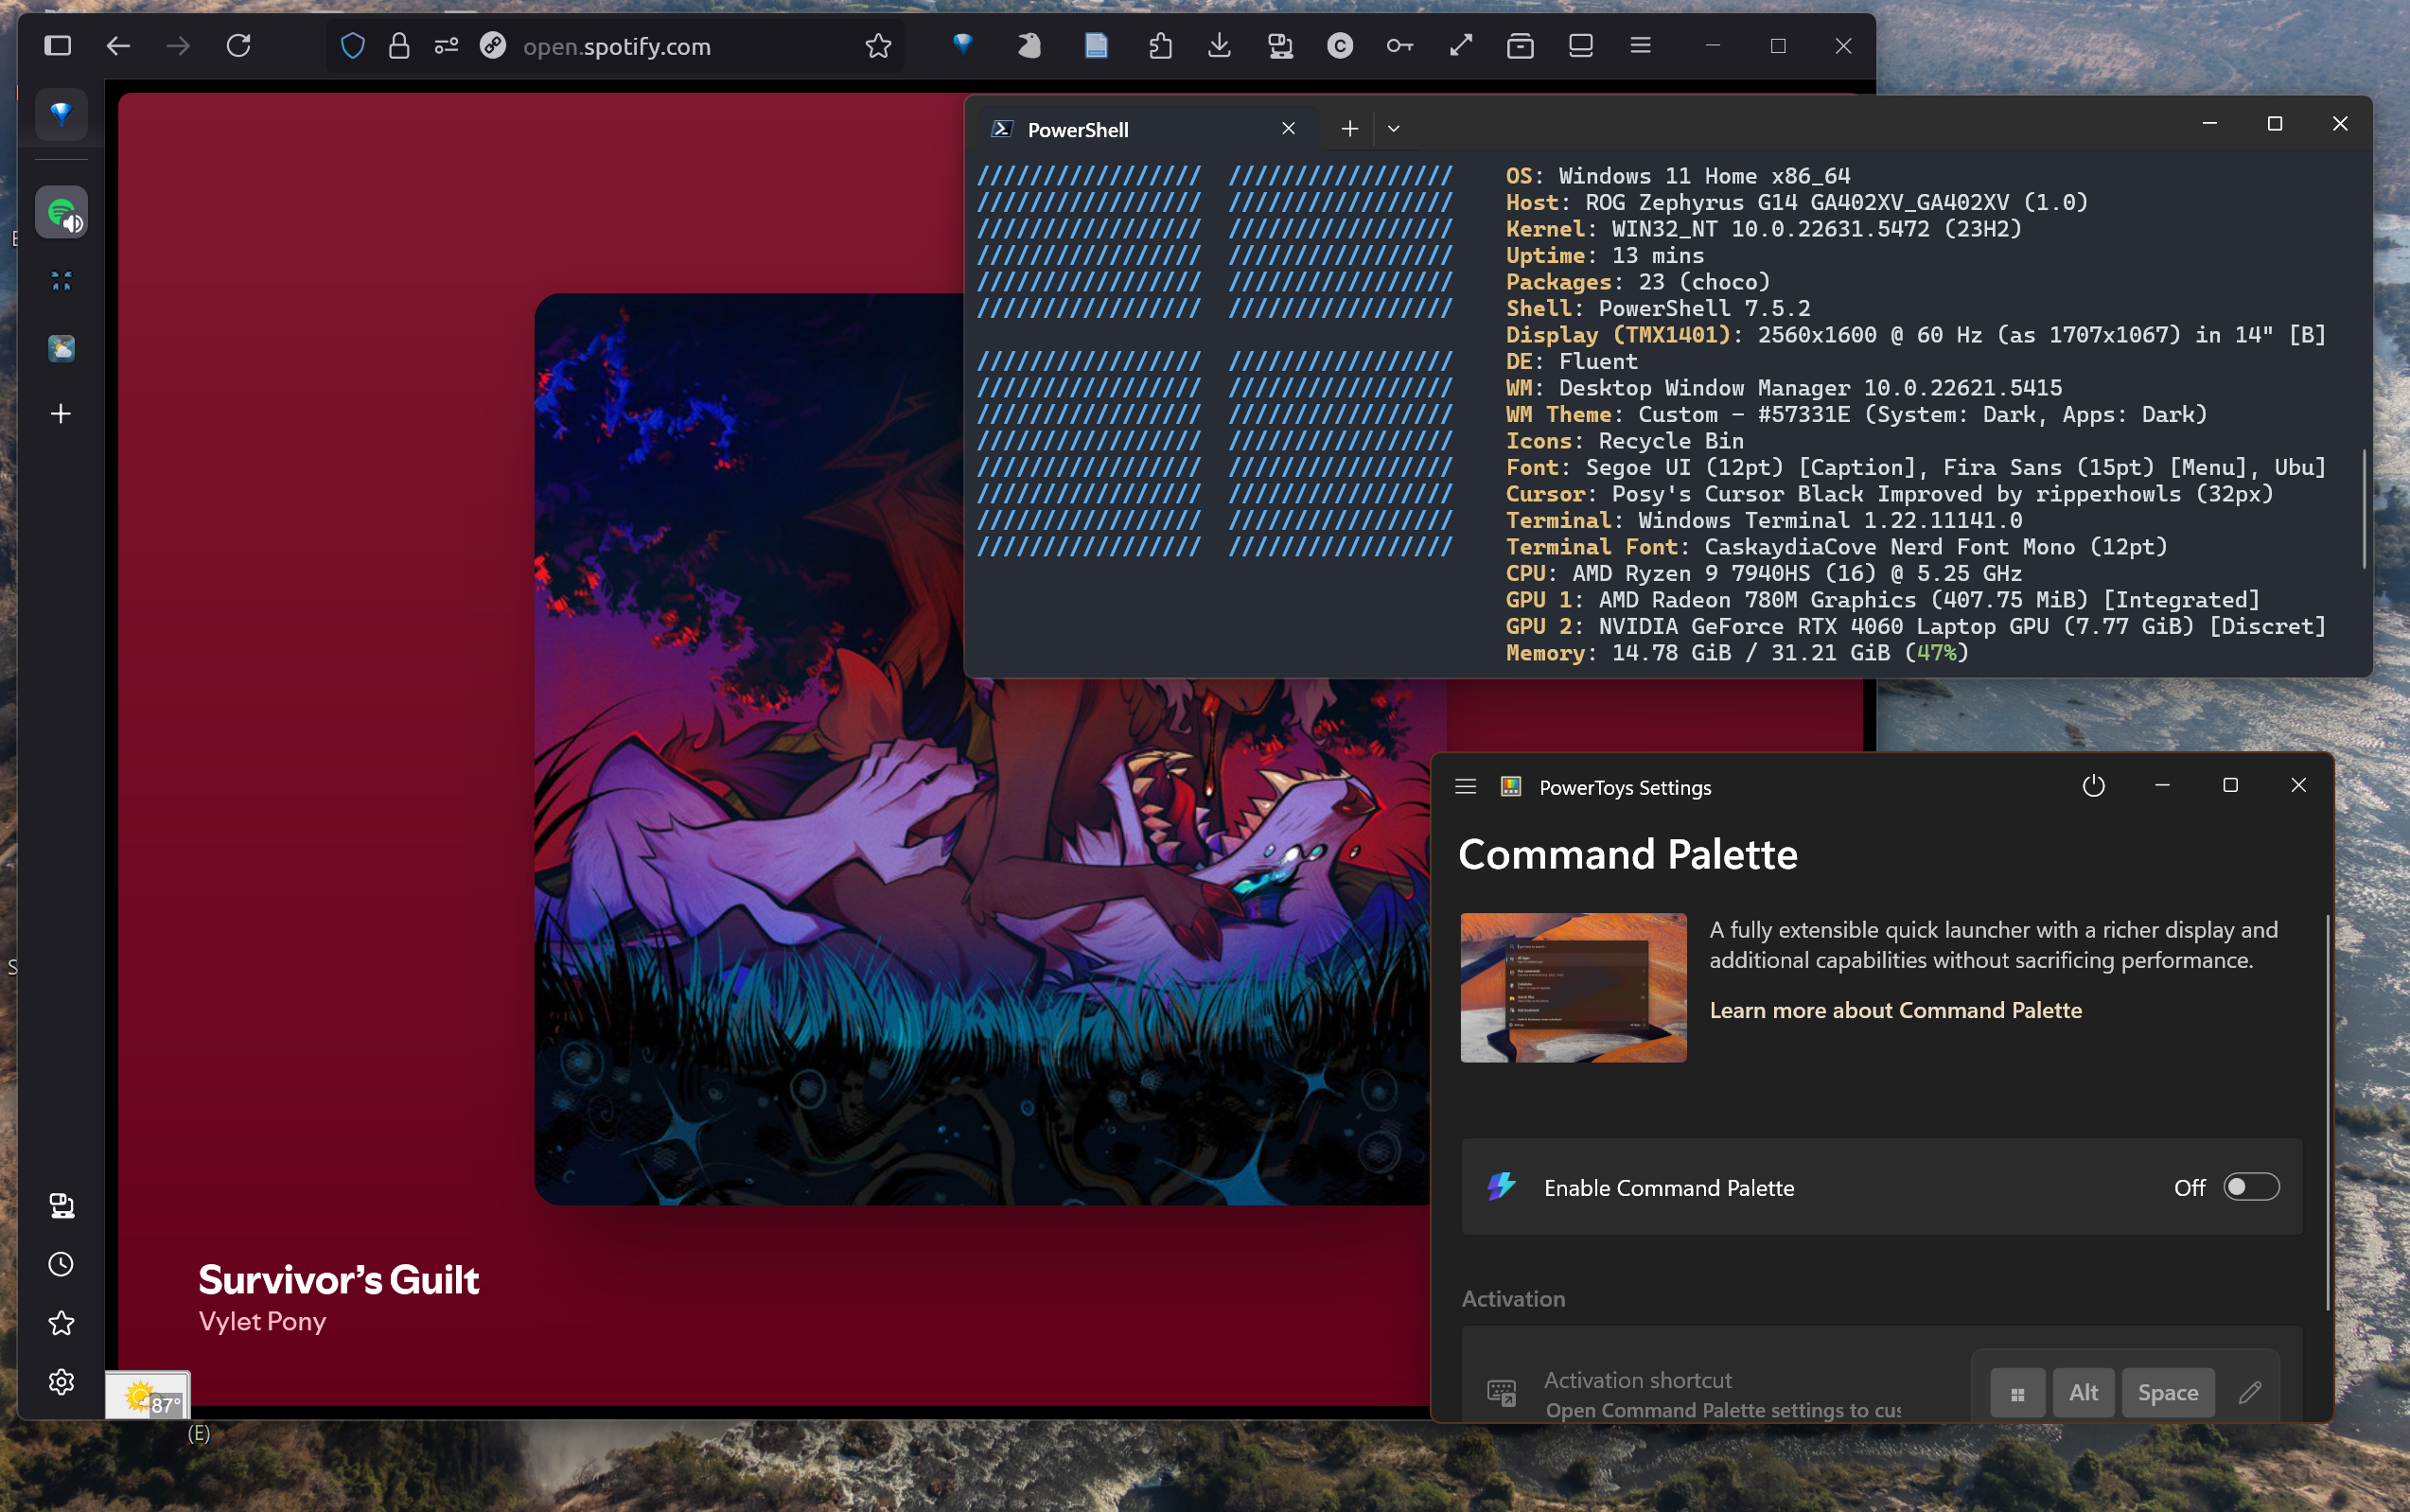2410x1512 pixels.
Task: Go forward in the browser
Action: 178,46
